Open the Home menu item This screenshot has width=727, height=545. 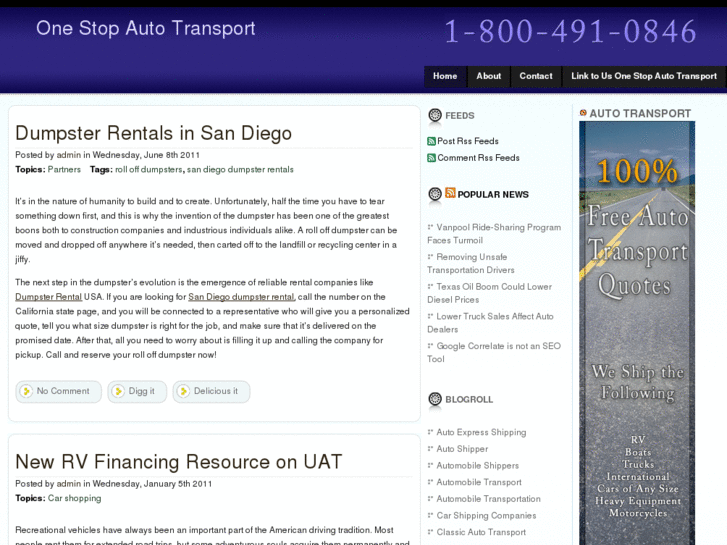click(445, 76)
